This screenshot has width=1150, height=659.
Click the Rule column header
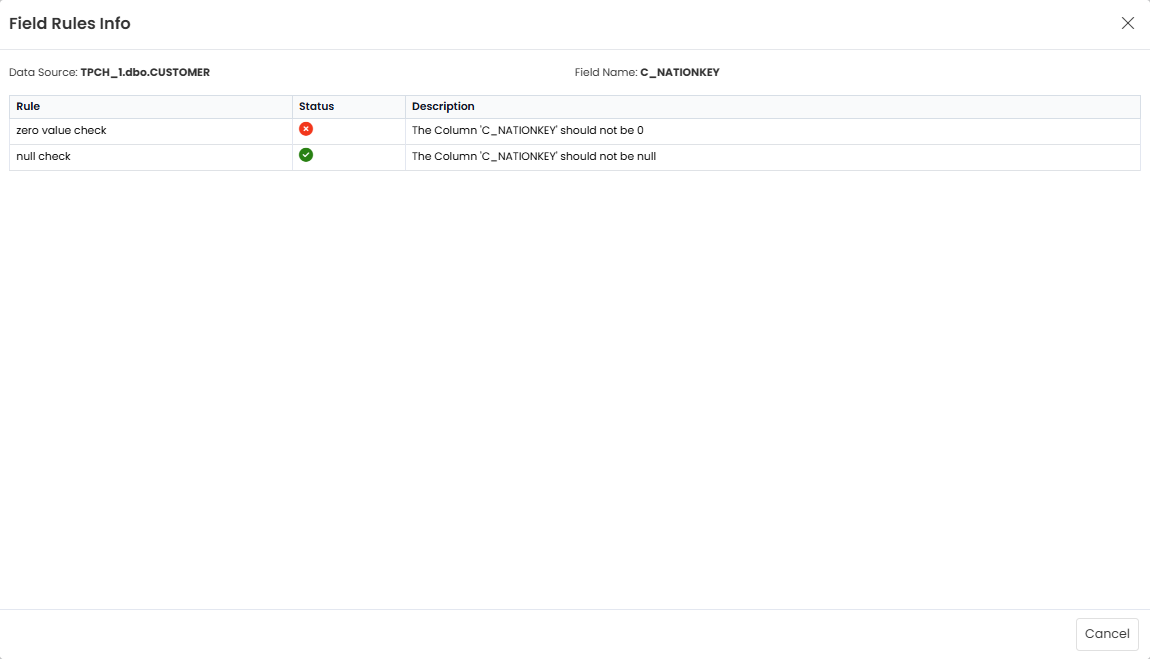click(151, 107)
